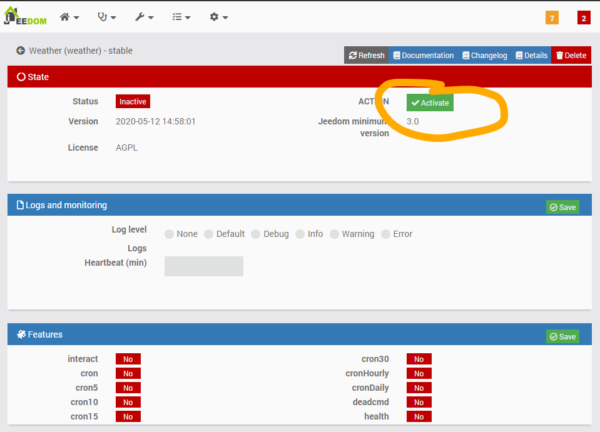Click the cron5 No badge

click(x=128, y=388)
